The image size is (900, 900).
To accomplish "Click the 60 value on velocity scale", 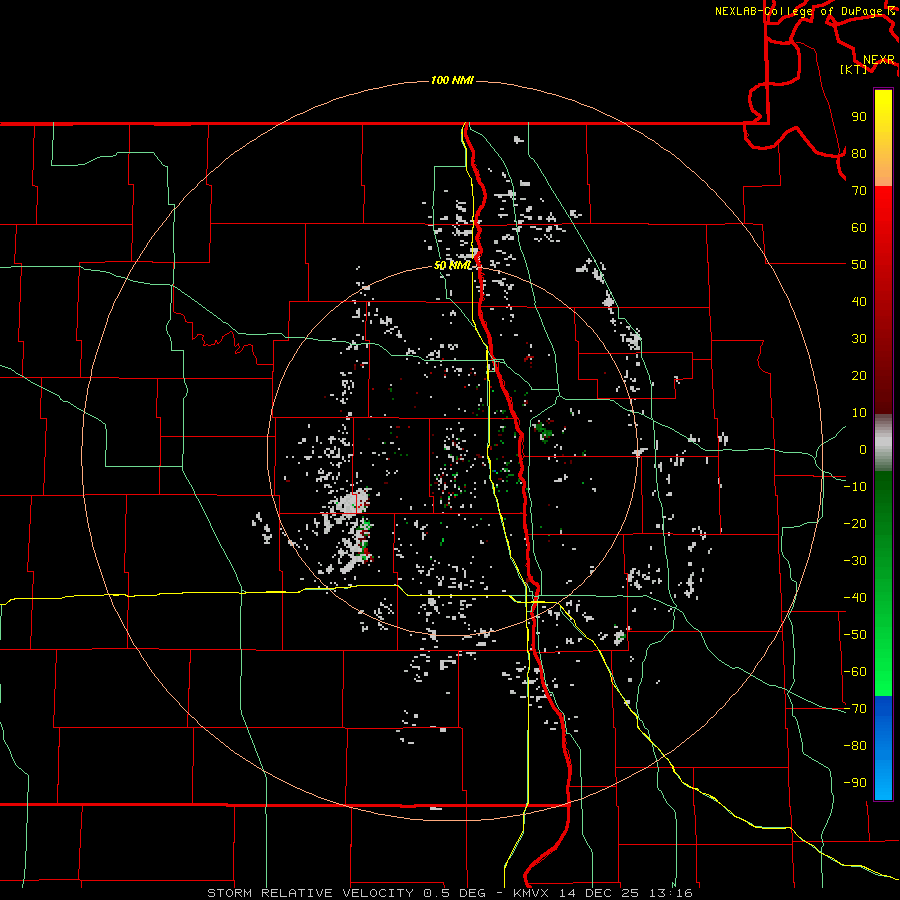I will pos(859,227).
